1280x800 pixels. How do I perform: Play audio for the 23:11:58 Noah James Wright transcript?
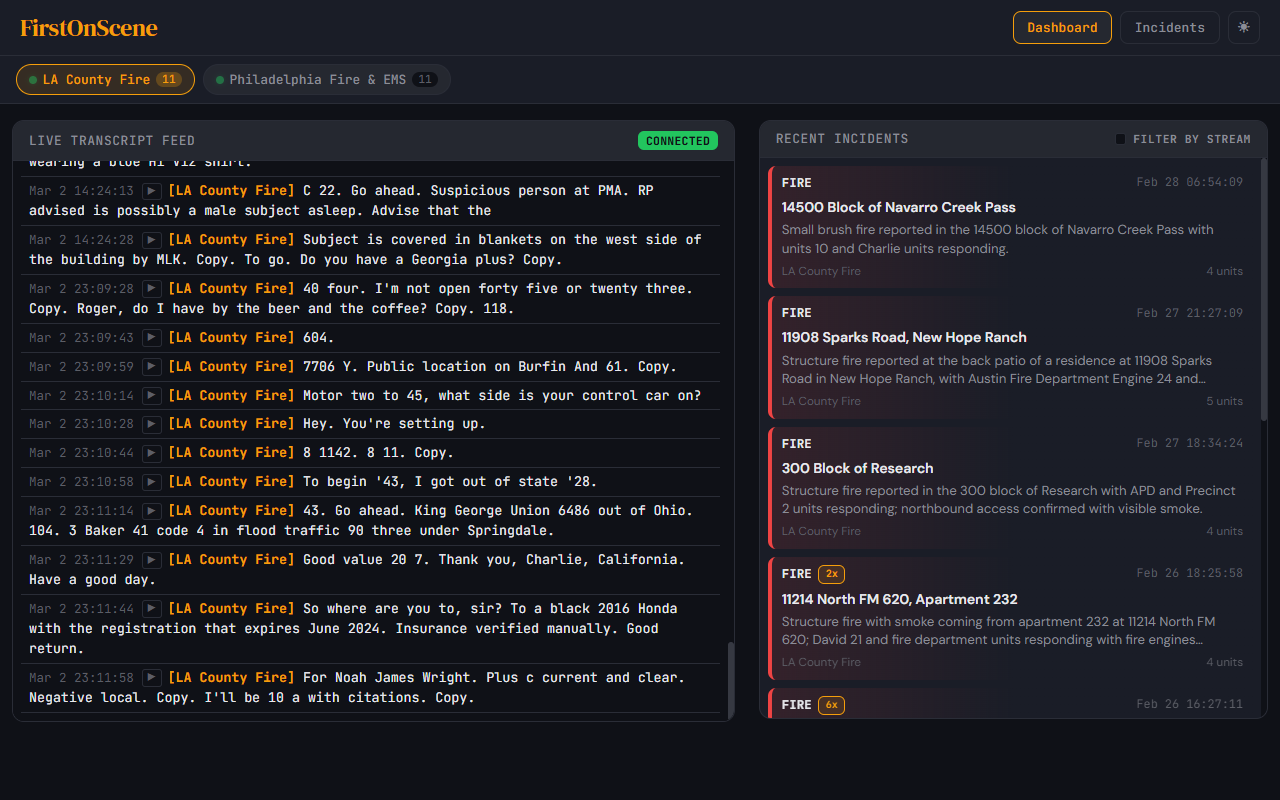(151, 678)
